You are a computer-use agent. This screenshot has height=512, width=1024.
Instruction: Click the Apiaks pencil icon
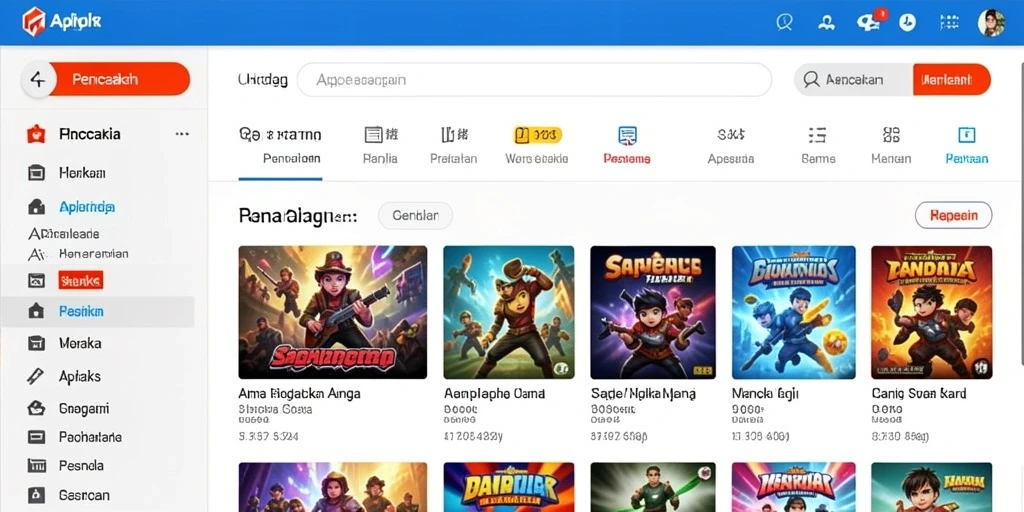coord(35,376)
